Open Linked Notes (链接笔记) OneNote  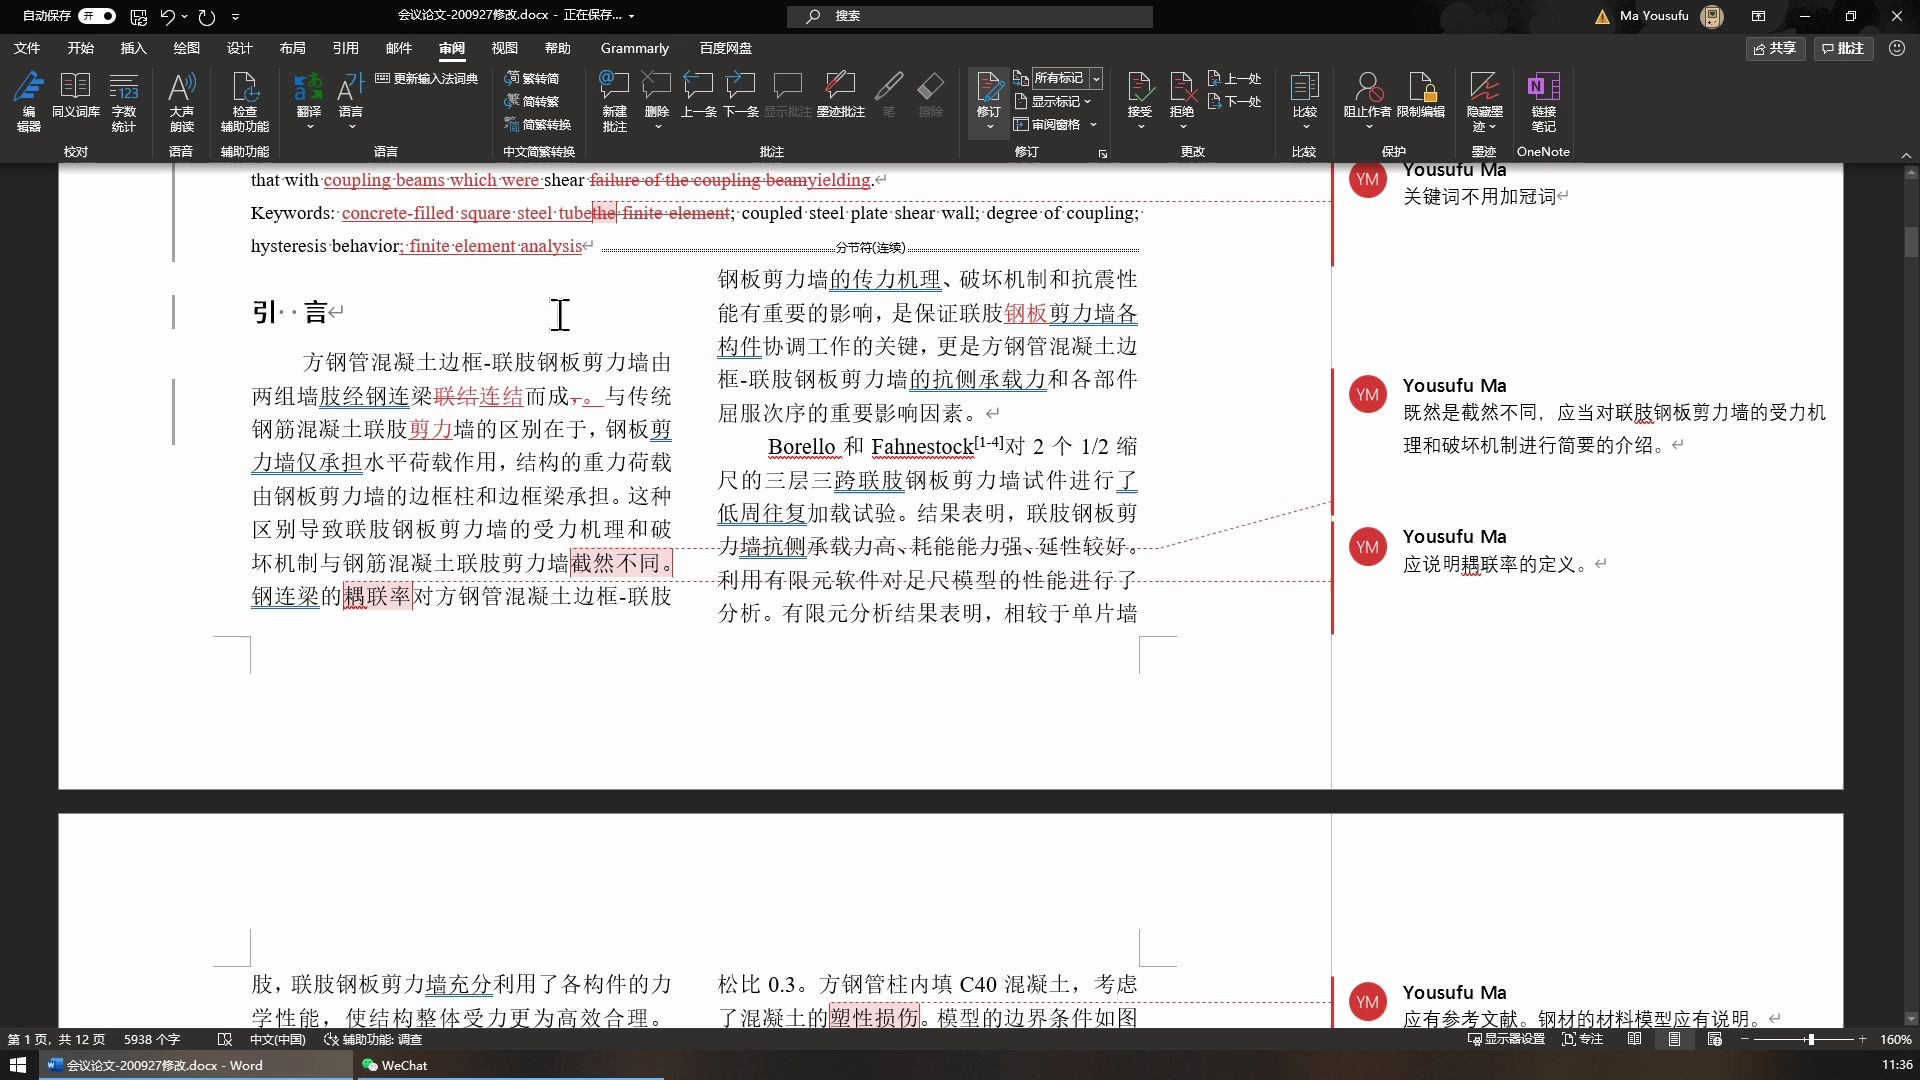1543,101
